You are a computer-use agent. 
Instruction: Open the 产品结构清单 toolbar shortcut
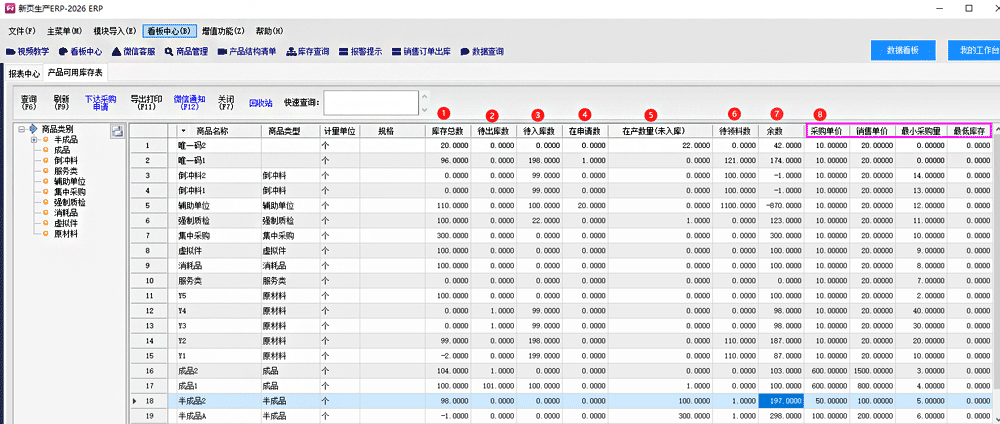coord(247,51)
